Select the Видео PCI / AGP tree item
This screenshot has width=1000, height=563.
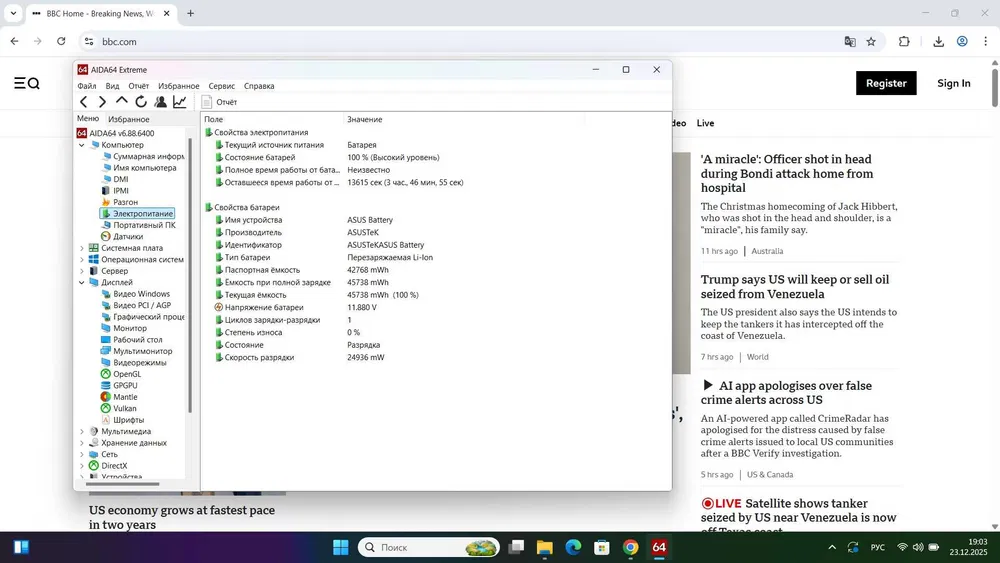[136, 305]
